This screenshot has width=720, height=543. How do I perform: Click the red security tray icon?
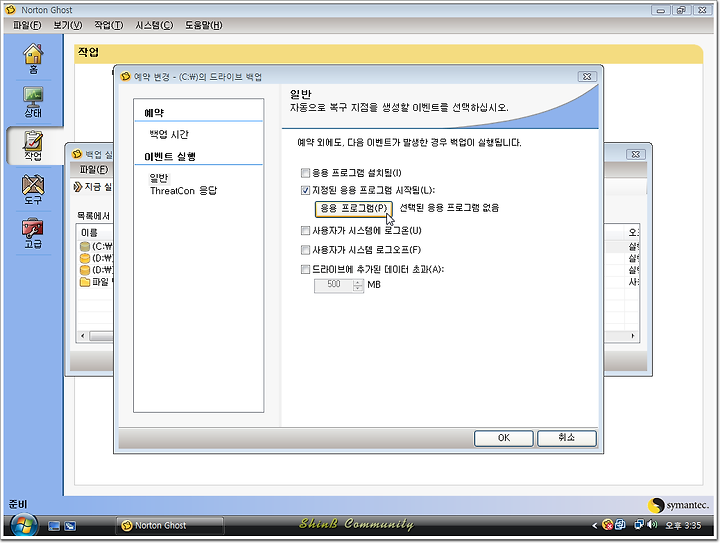coord(608,525)
